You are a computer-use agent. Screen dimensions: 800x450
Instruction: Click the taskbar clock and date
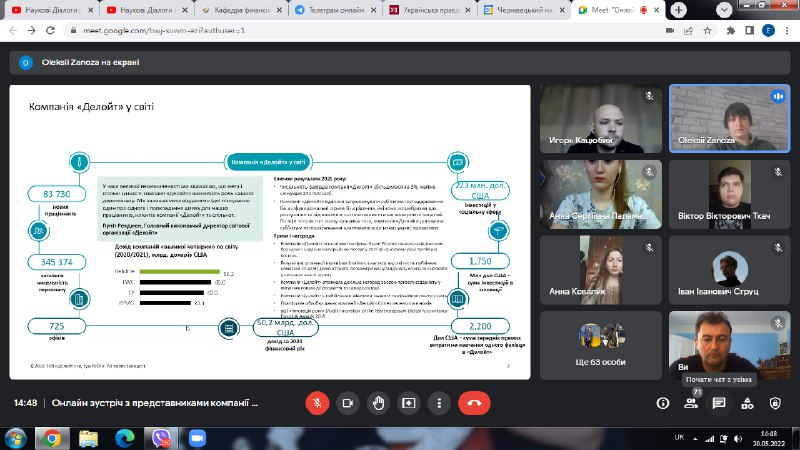(768, 438)
